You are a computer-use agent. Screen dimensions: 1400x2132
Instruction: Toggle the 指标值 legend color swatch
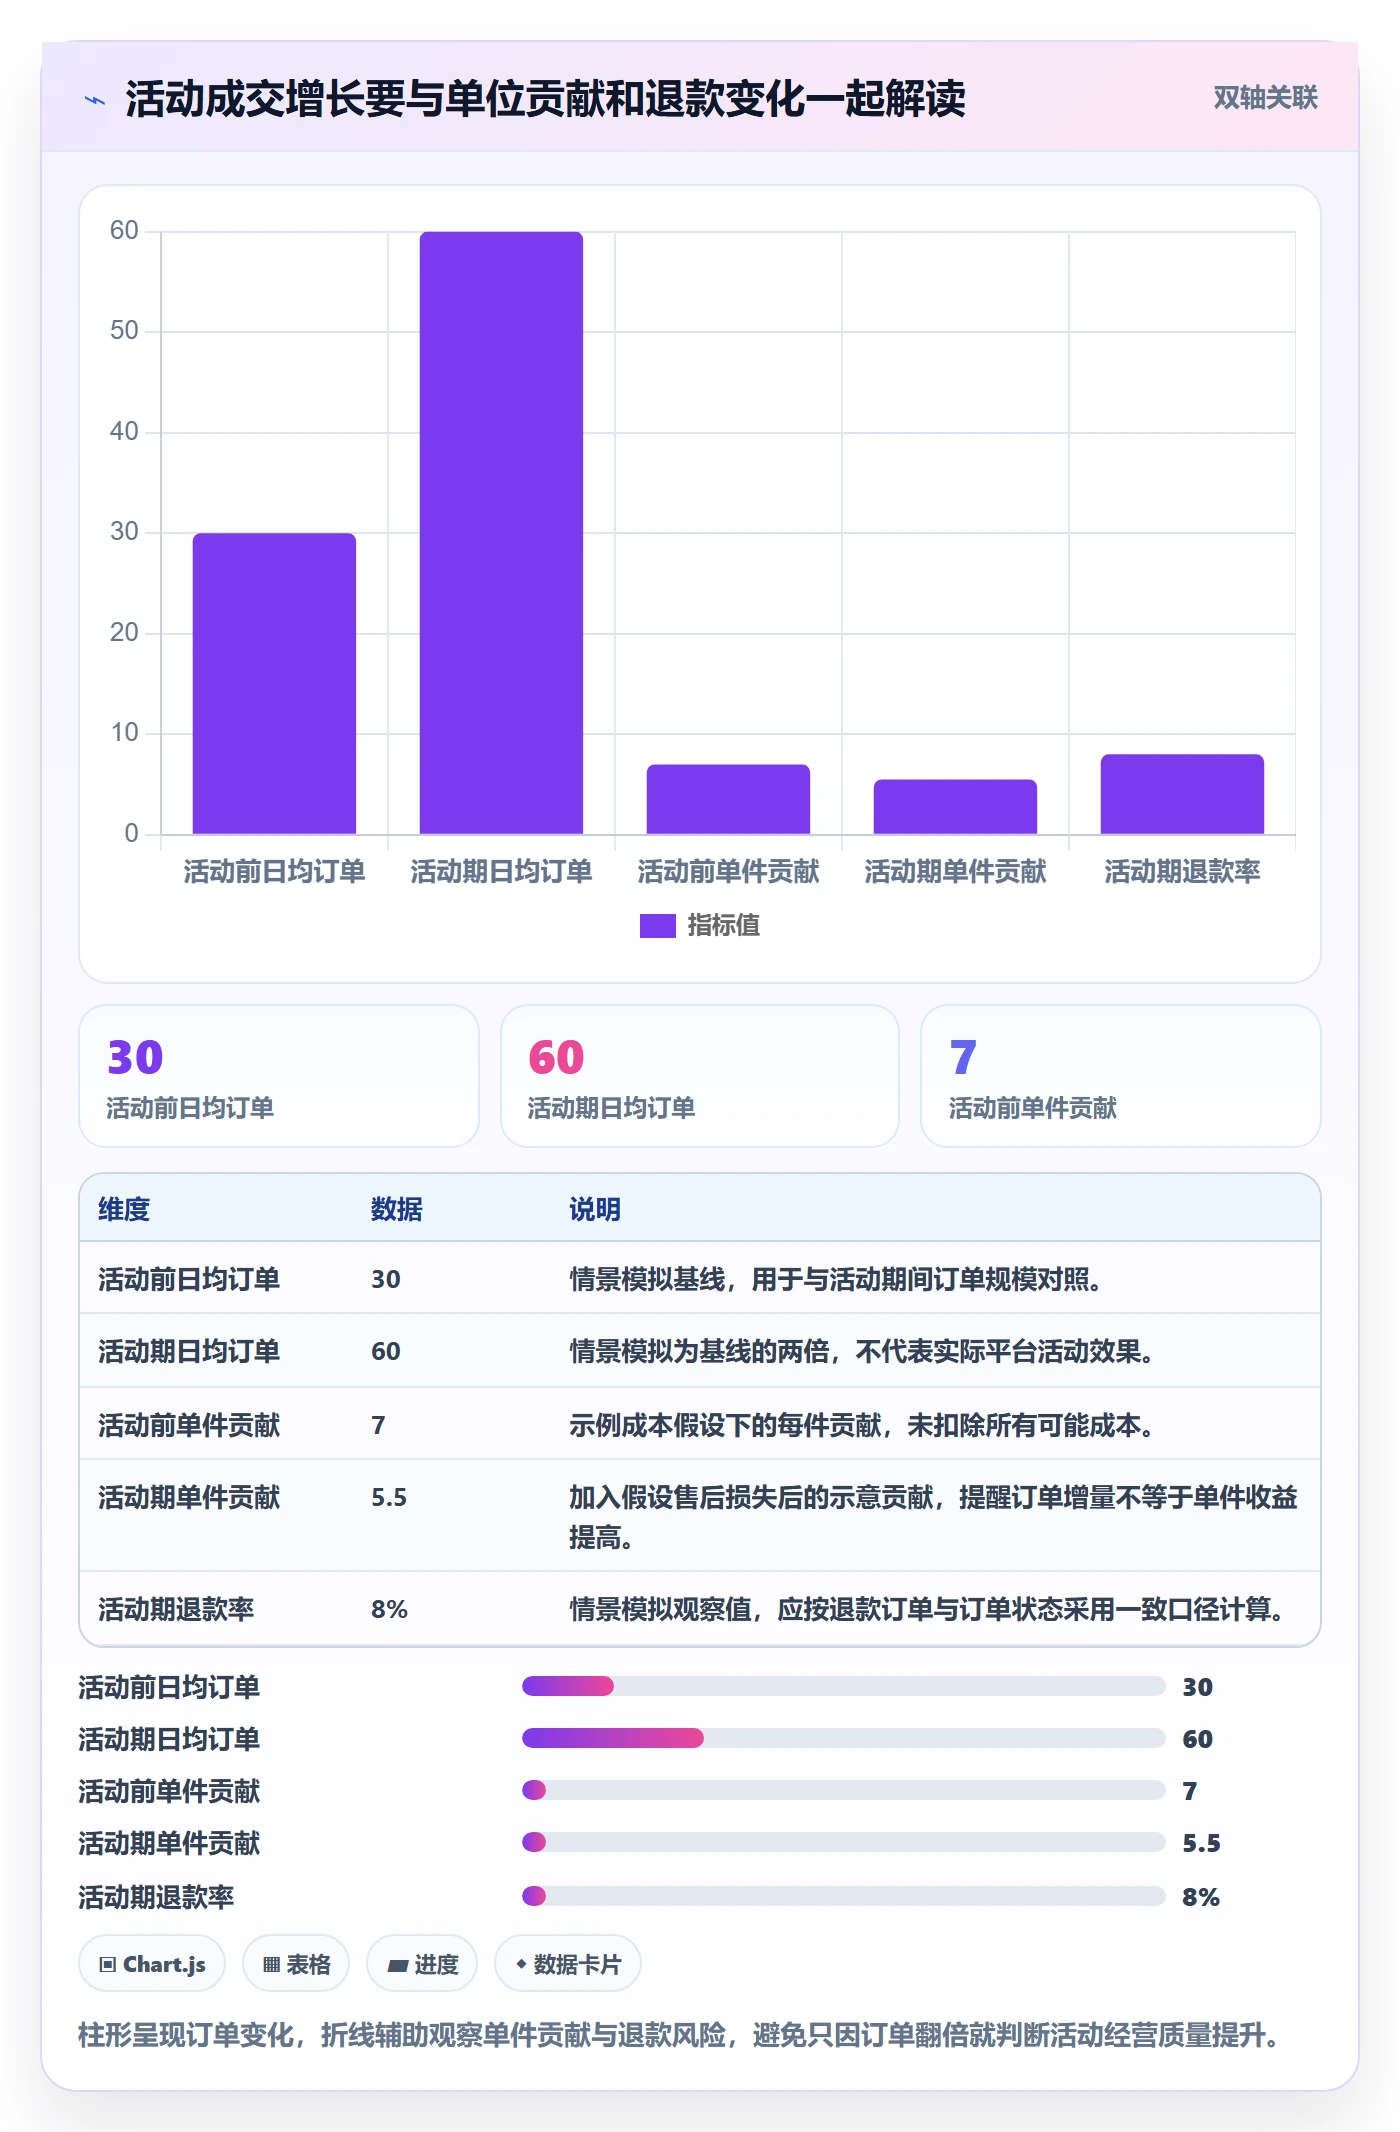[x=657, y=925]
